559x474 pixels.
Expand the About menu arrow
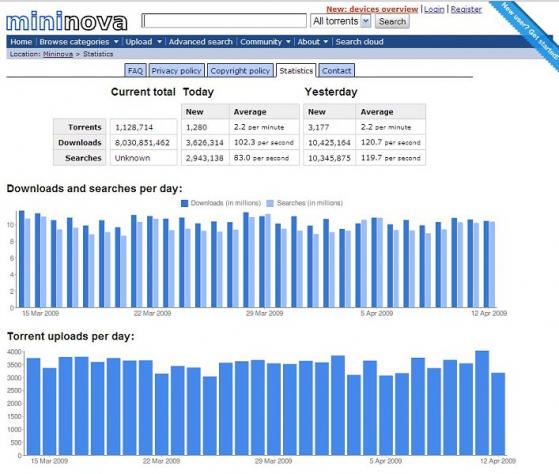[325, 42]
